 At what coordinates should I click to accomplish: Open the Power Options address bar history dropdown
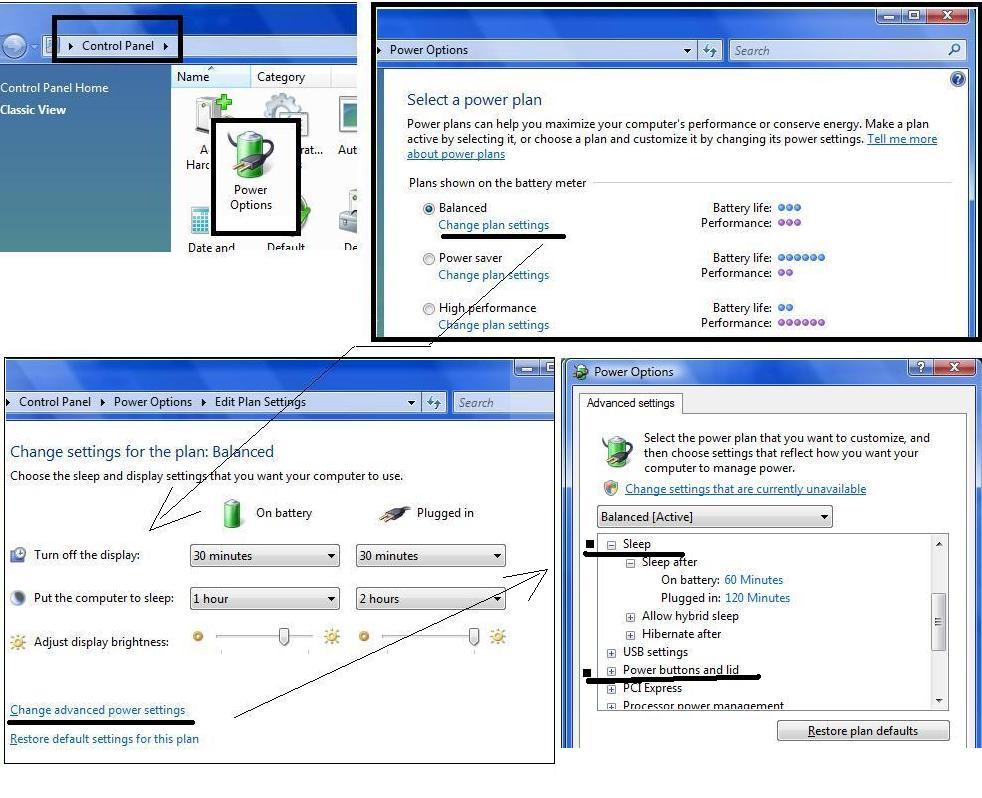687,50
